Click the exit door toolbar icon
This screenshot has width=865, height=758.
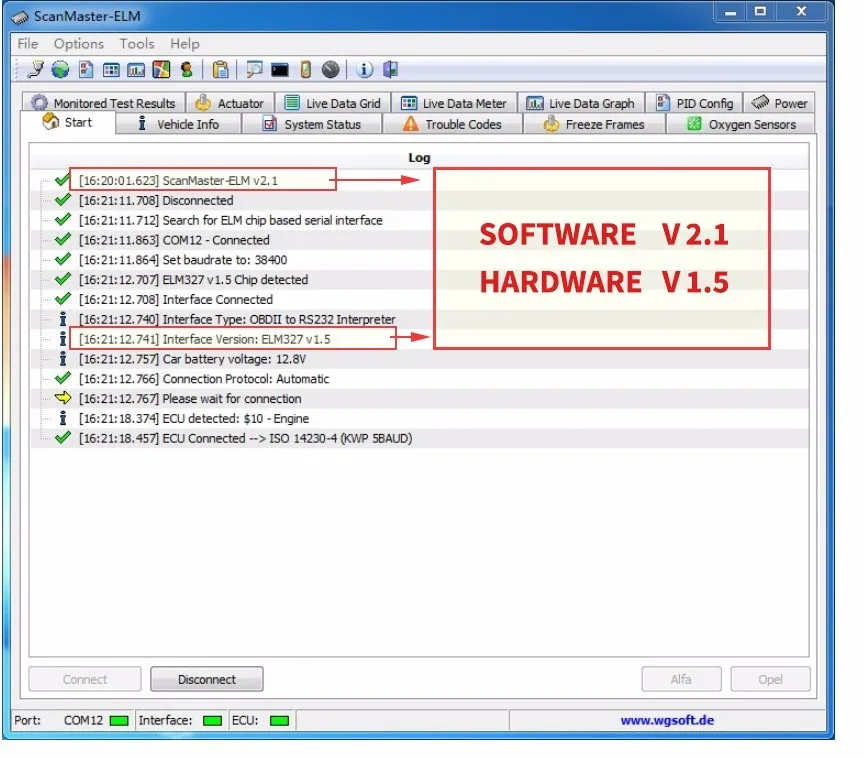tap(391, 70)
